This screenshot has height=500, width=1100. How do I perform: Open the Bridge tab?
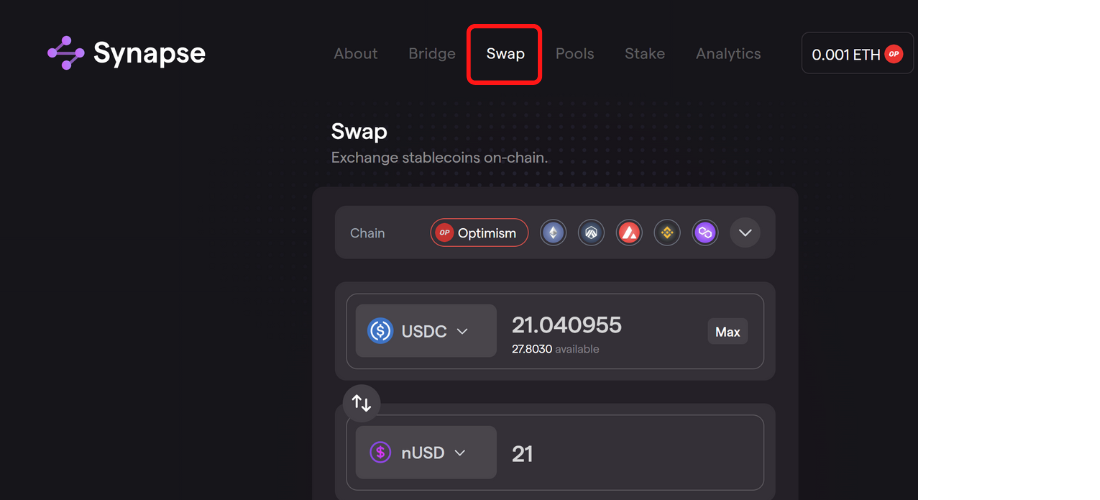tap(432, 54)
